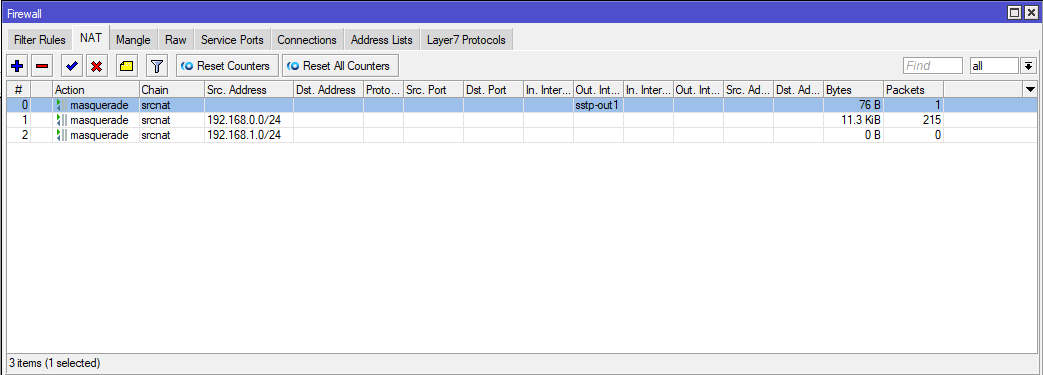Sort by Packets column header
Viewport: 1043px width, 375px height.
click(913, 90)
